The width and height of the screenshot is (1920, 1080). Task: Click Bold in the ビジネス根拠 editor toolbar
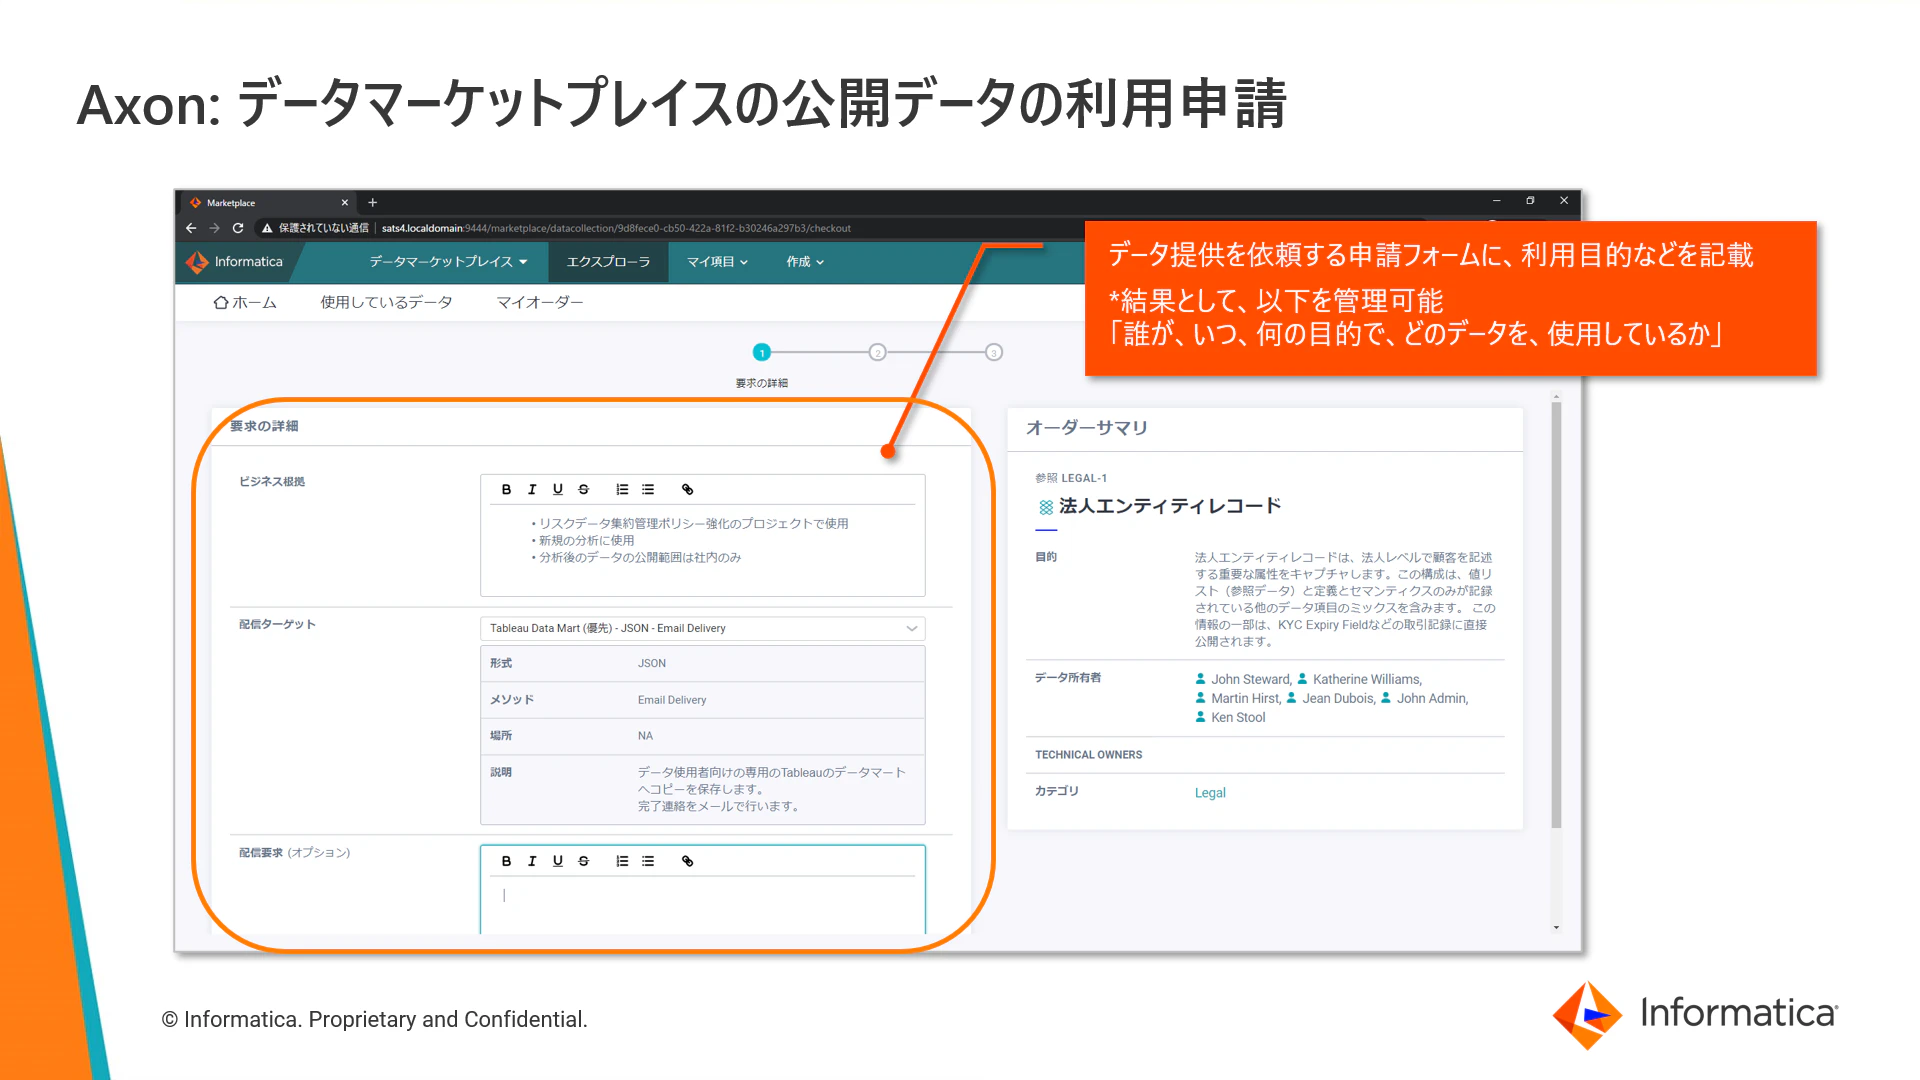(x=506, y=489)
